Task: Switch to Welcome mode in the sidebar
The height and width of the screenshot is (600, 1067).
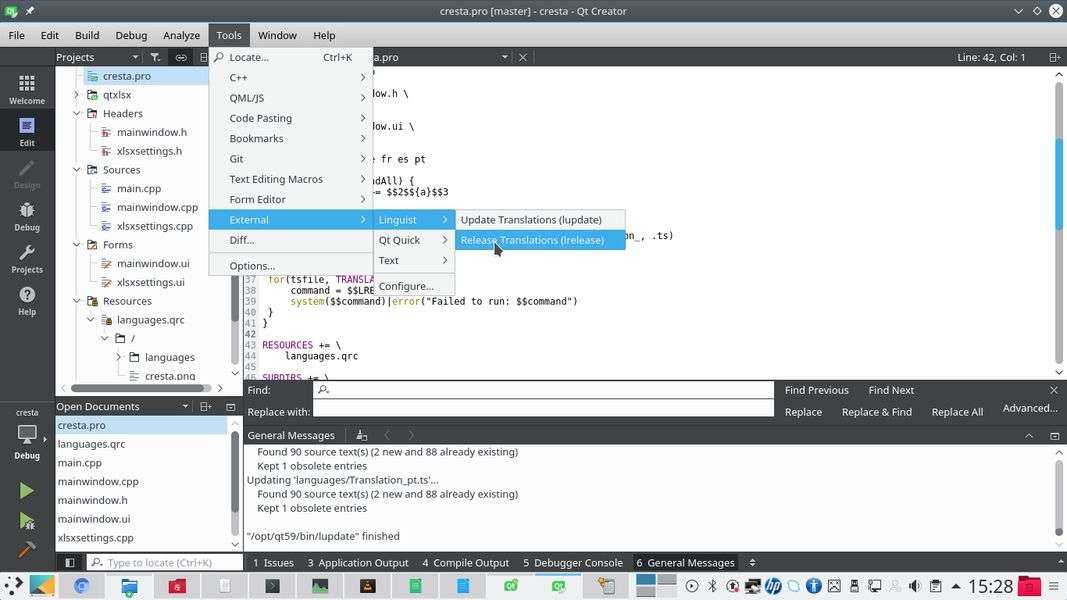Action: pyautogui.click(x=27, y=89)
